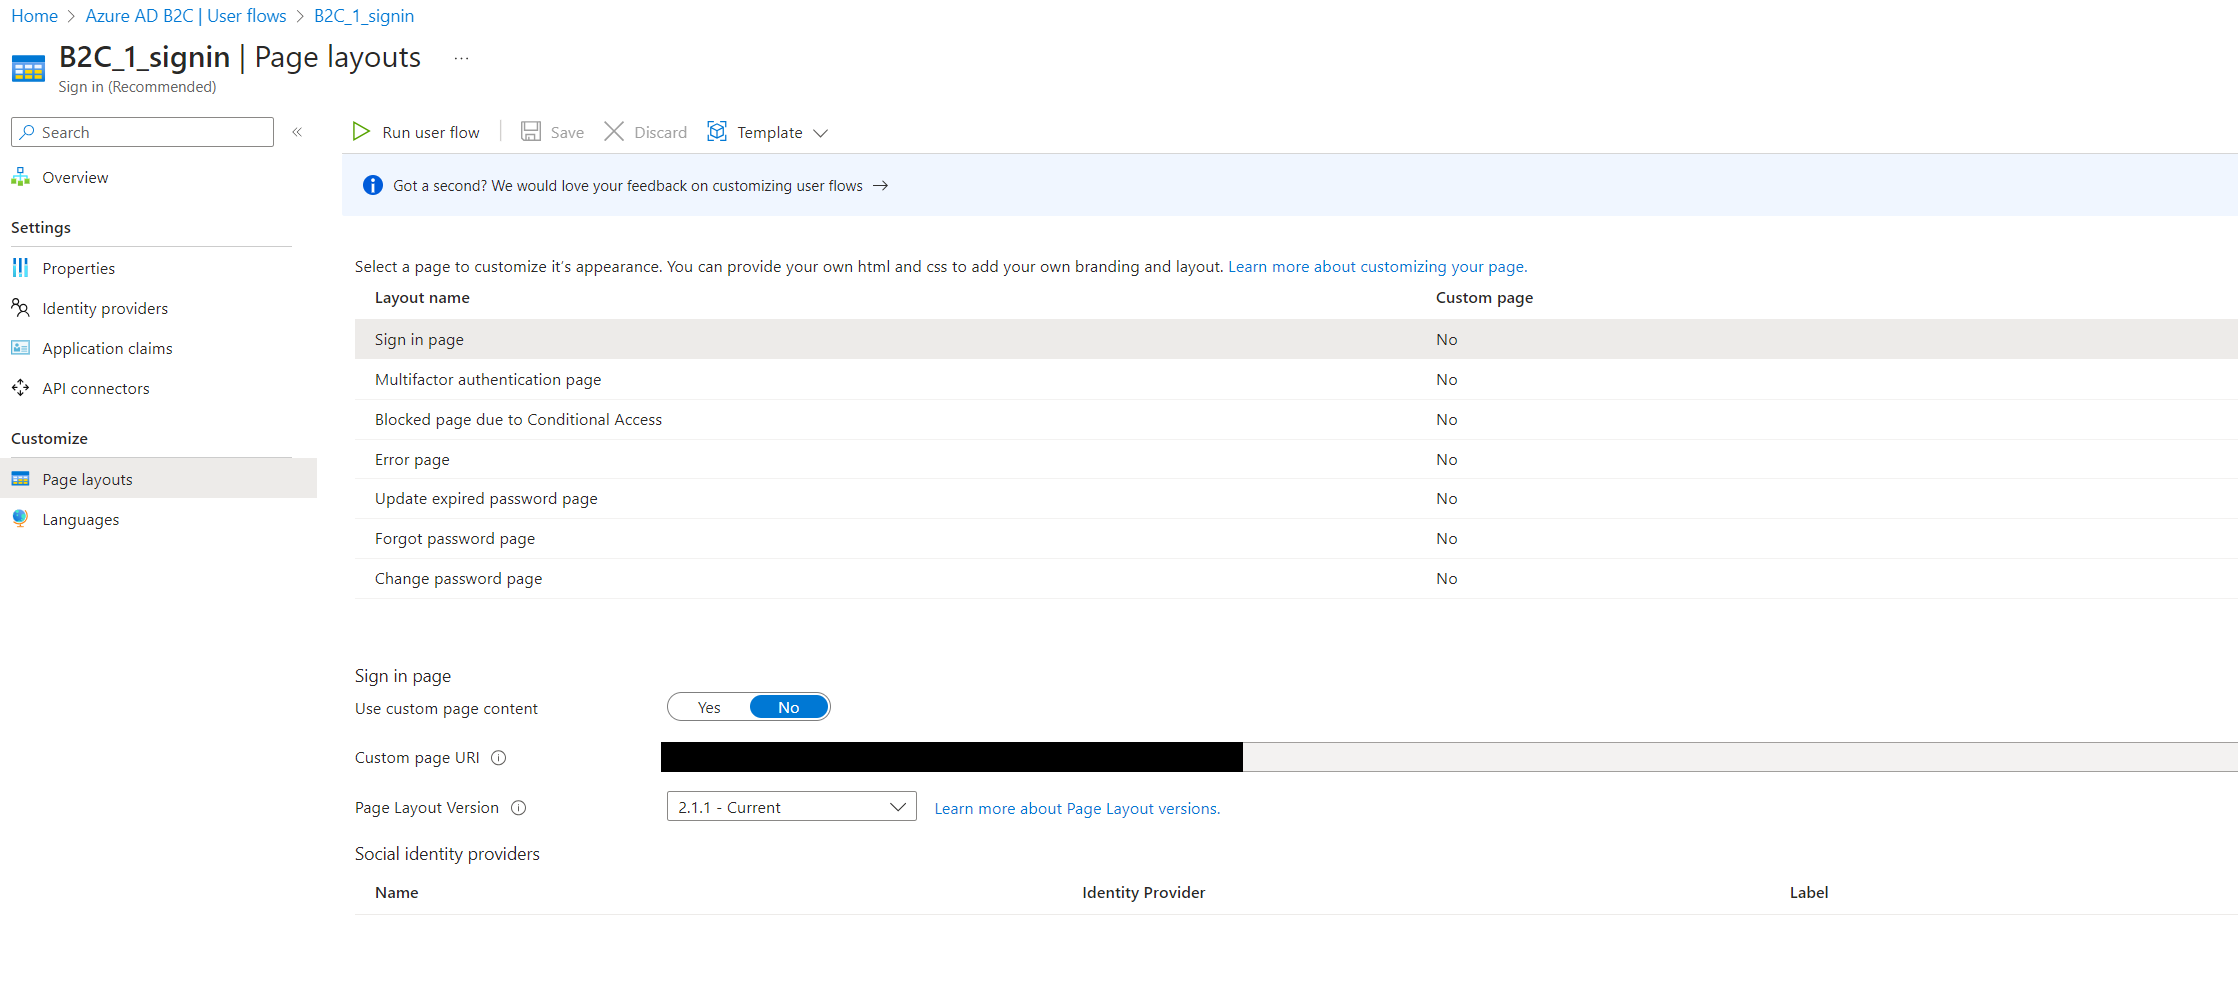Click the Application claims sidebar icon

(x=20, y=348)
